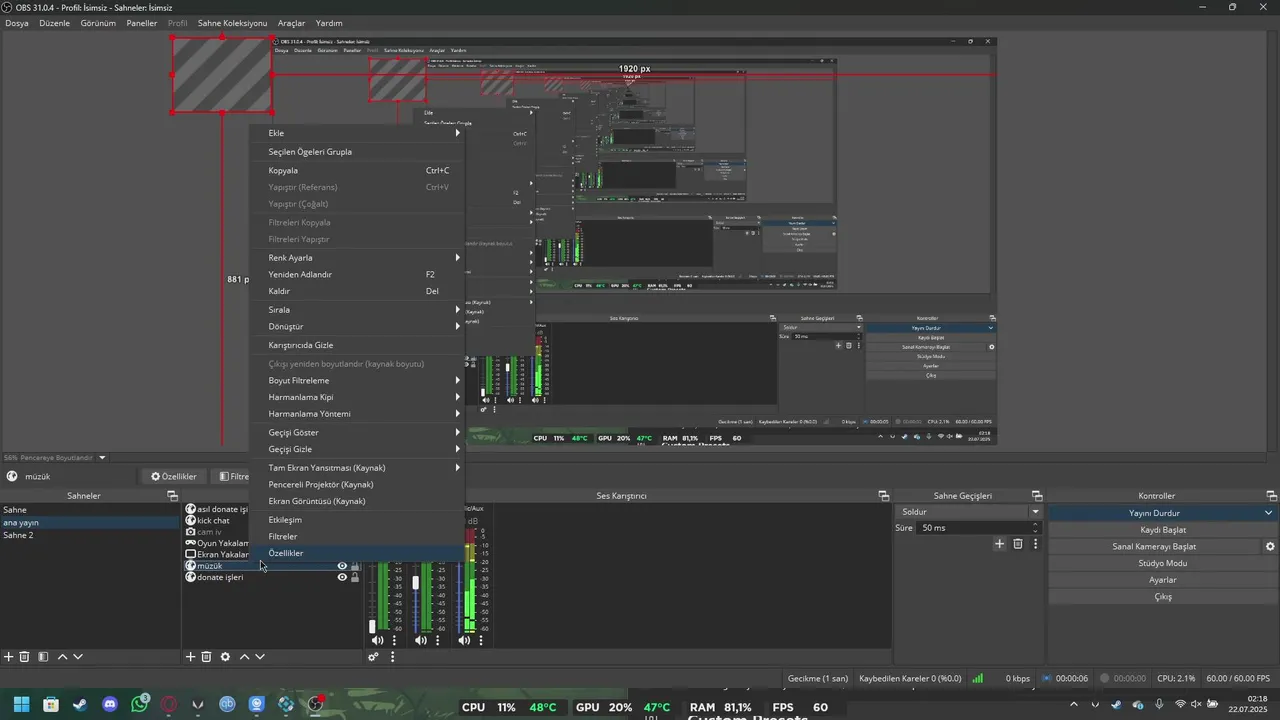Select the kick chat source
The height and width of the screenshot is (720, 1280).
click(213, 521)
